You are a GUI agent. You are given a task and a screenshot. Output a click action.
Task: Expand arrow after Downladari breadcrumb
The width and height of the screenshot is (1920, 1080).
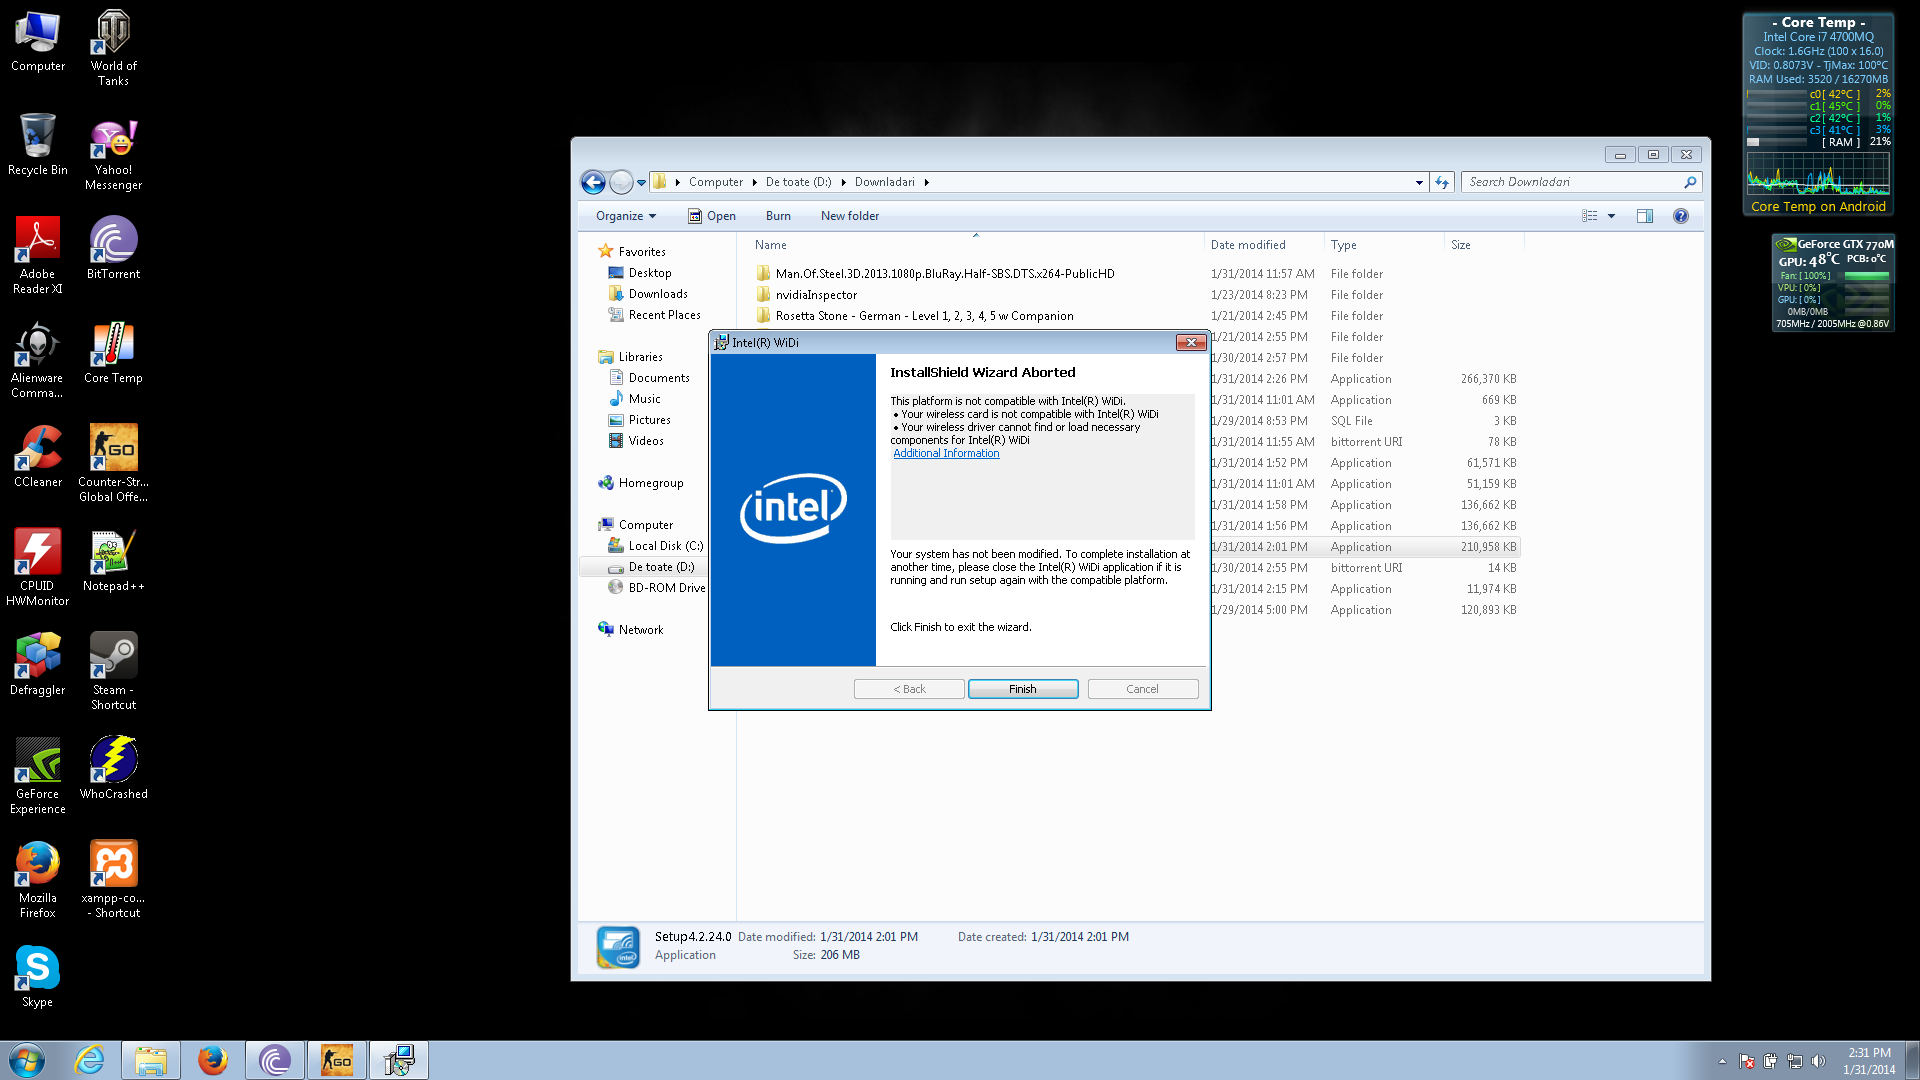926,182
